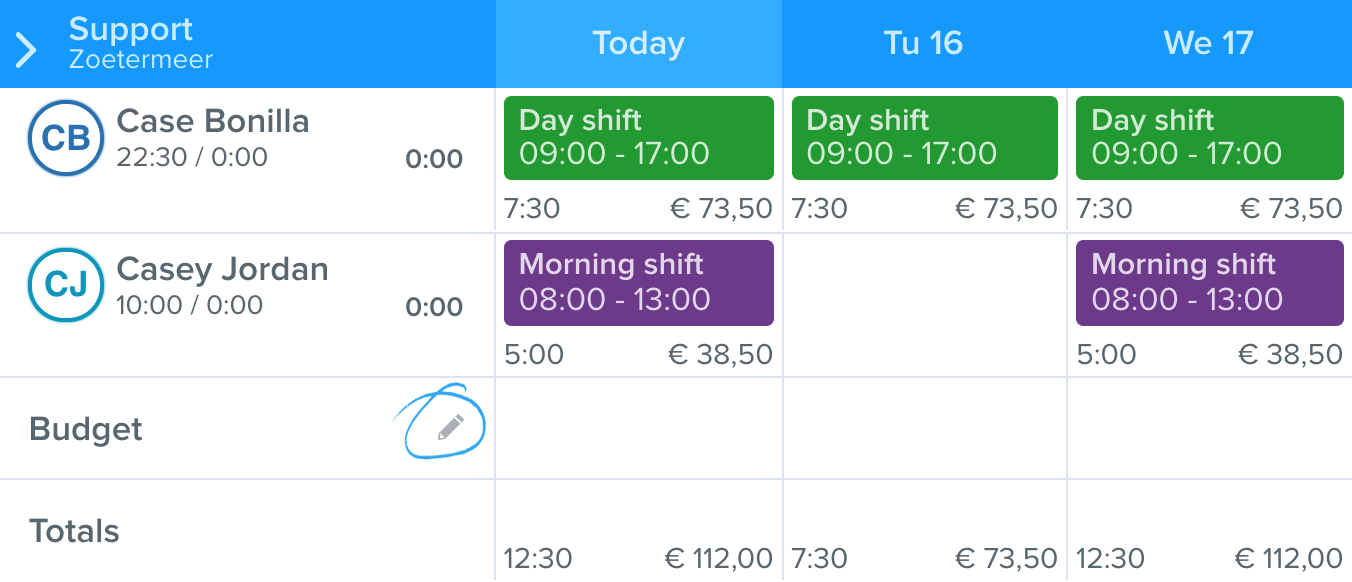Click the Case Bonilla employee name
The height and width of the screenshot is (582, 1352).
point(213,121)
